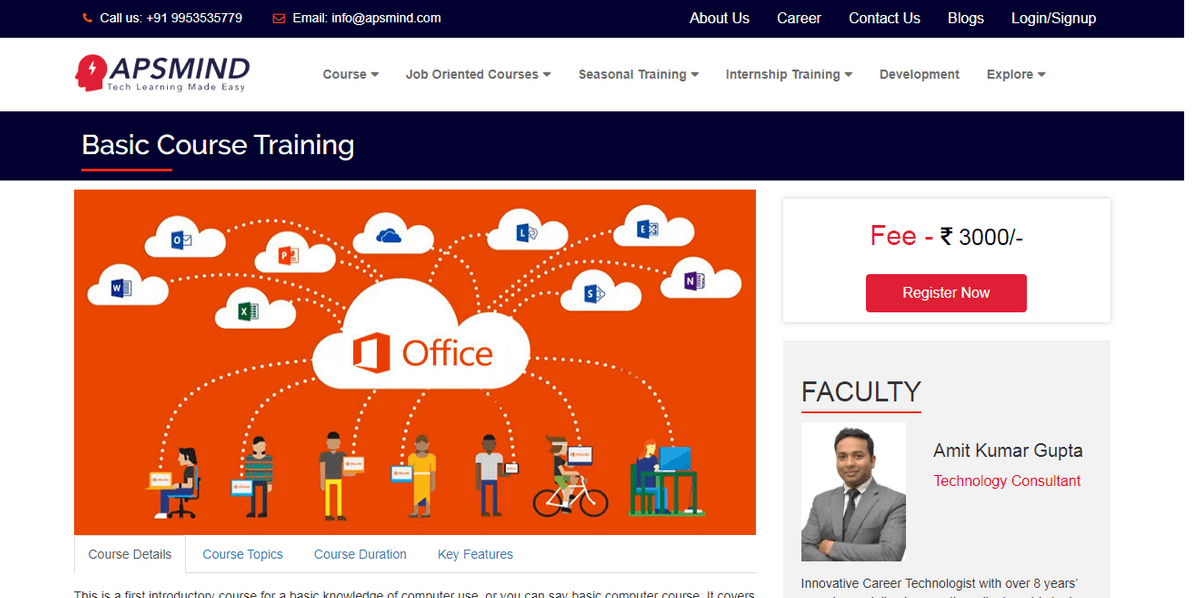This screenshot has width=1200, height=598.
Task: Click the Basic Course Training heading
Action: click(218, 146)
